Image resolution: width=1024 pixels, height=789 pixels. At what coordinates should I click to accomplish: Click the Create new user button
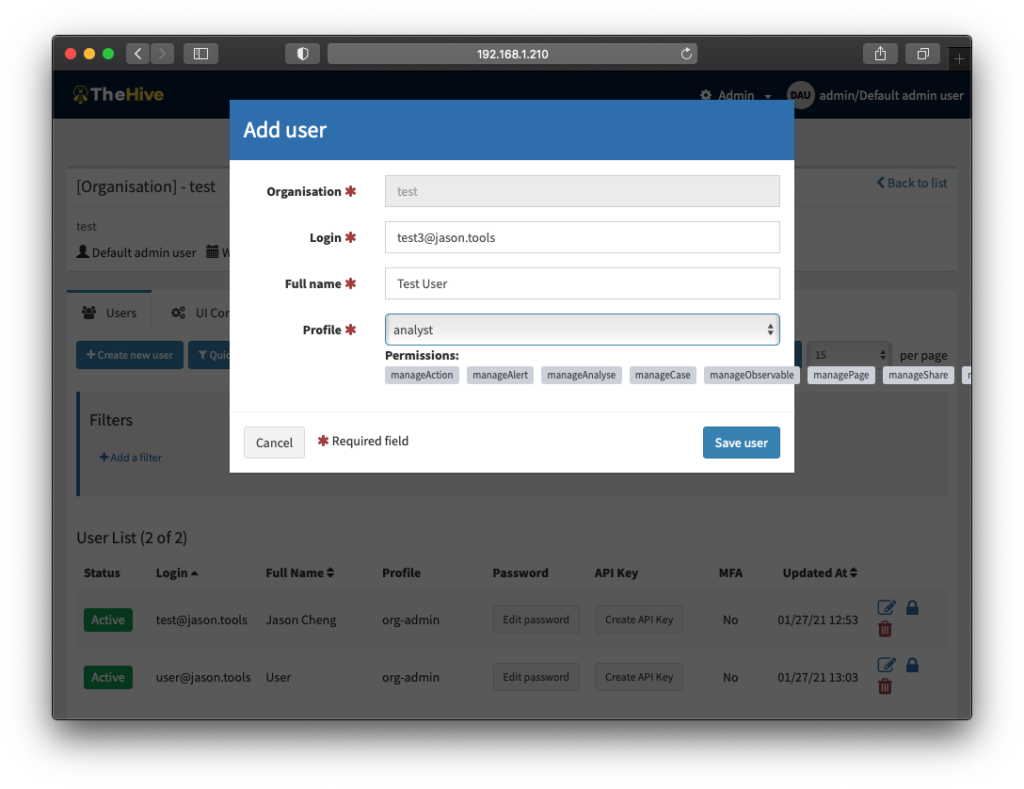130,355
